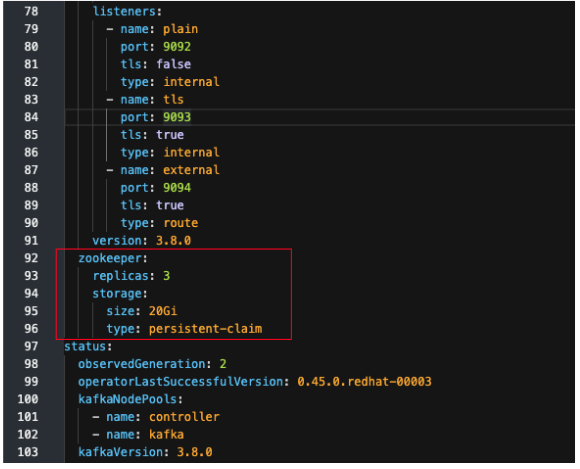This screenshot has height=469, width=580.
Task: Click the 'operatorLastSuccessfulVersion' key
Action: click(180, 382)
